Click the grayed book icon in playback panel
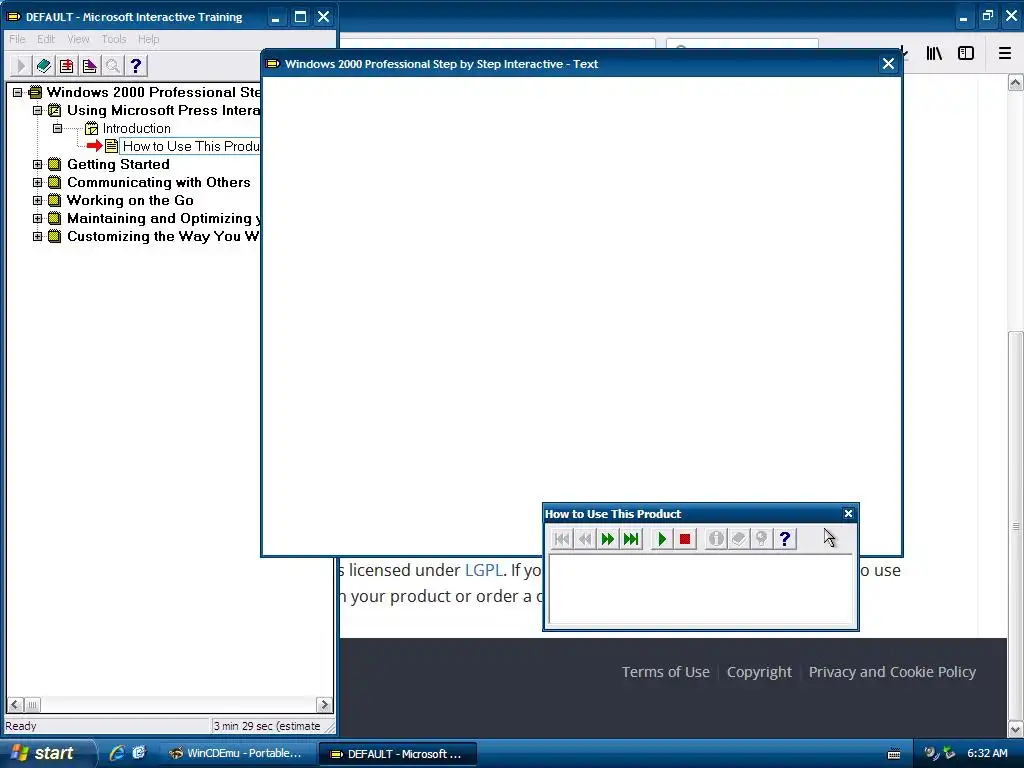 tap(739, 539)
